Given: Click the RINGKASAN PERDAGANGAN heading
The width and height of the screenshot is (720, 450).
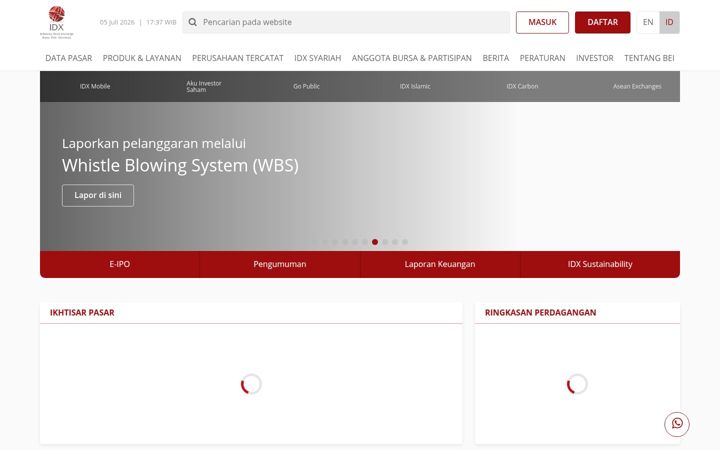Looking at the screenshot, I should coord(540,312).
